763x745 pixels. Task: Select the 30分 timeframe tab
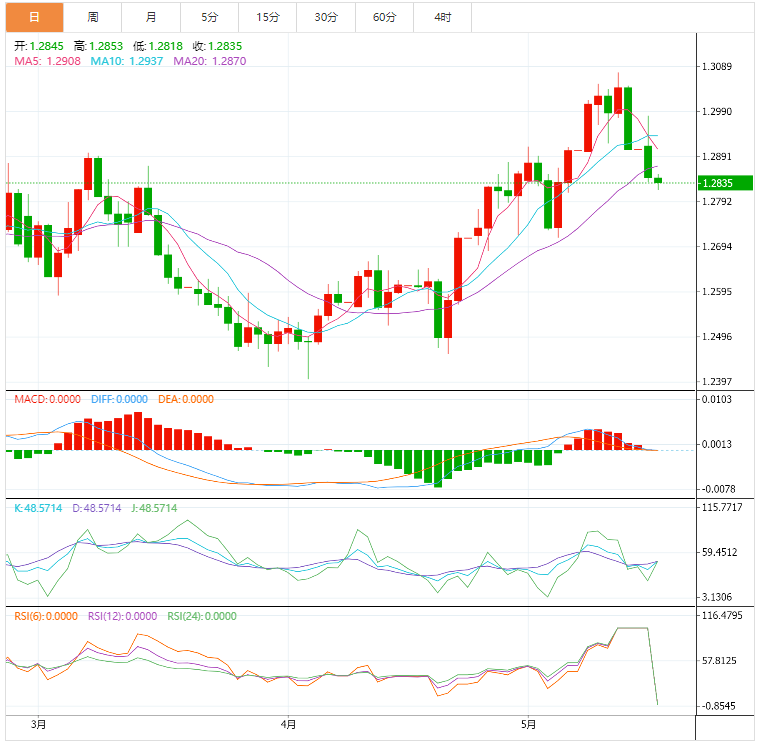click(x=326, y=17)
